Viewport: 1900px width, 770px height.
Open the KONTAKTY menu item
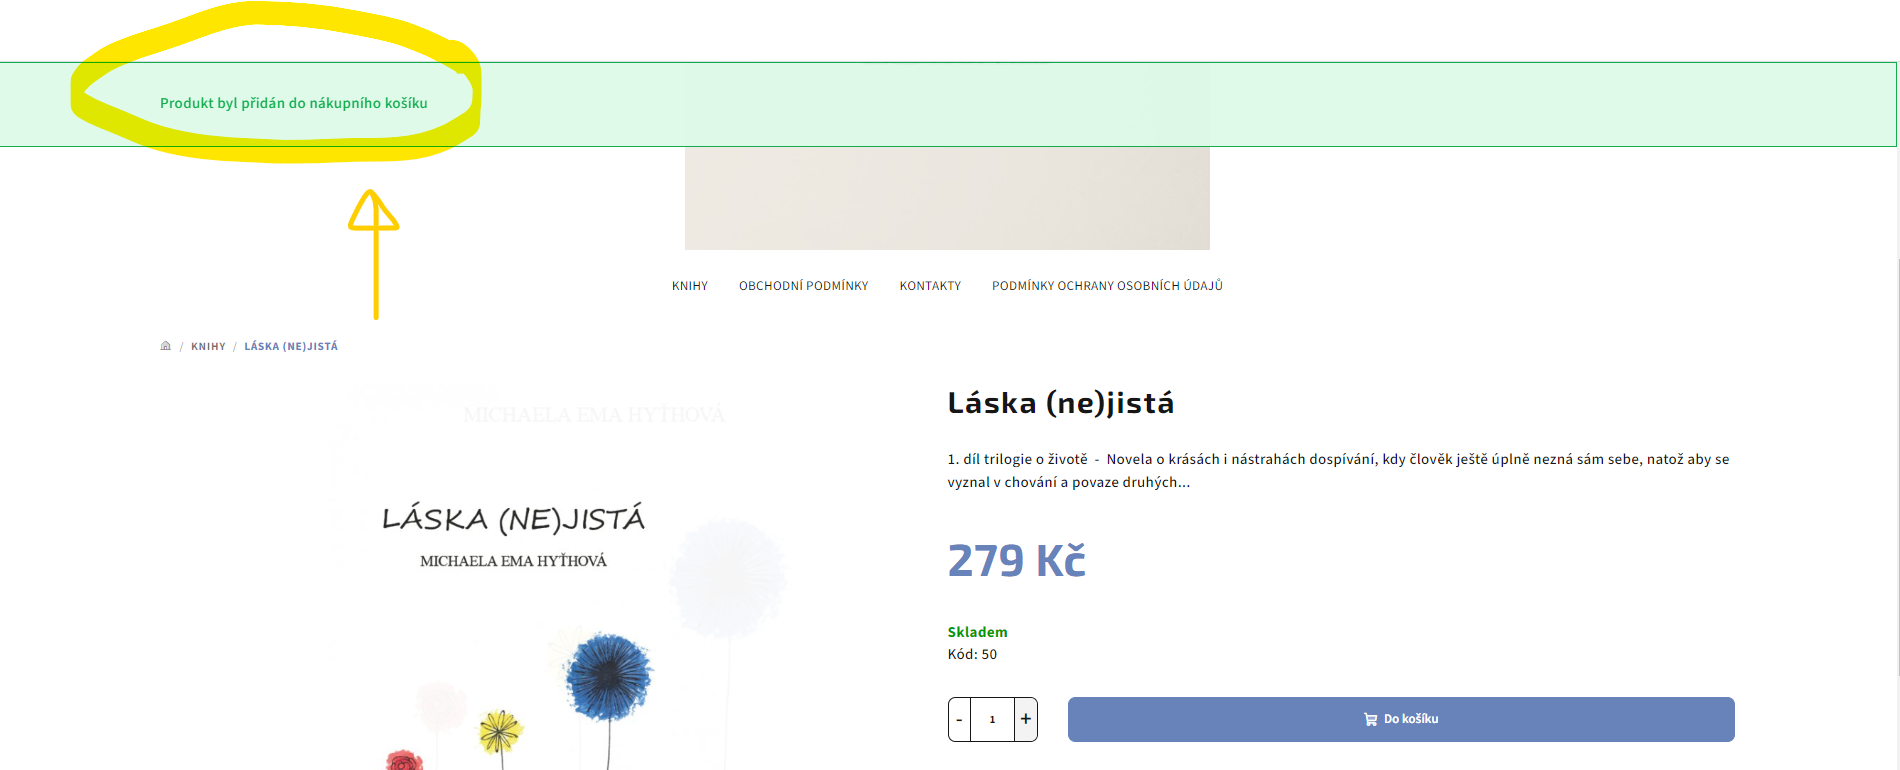coord(930,286)
